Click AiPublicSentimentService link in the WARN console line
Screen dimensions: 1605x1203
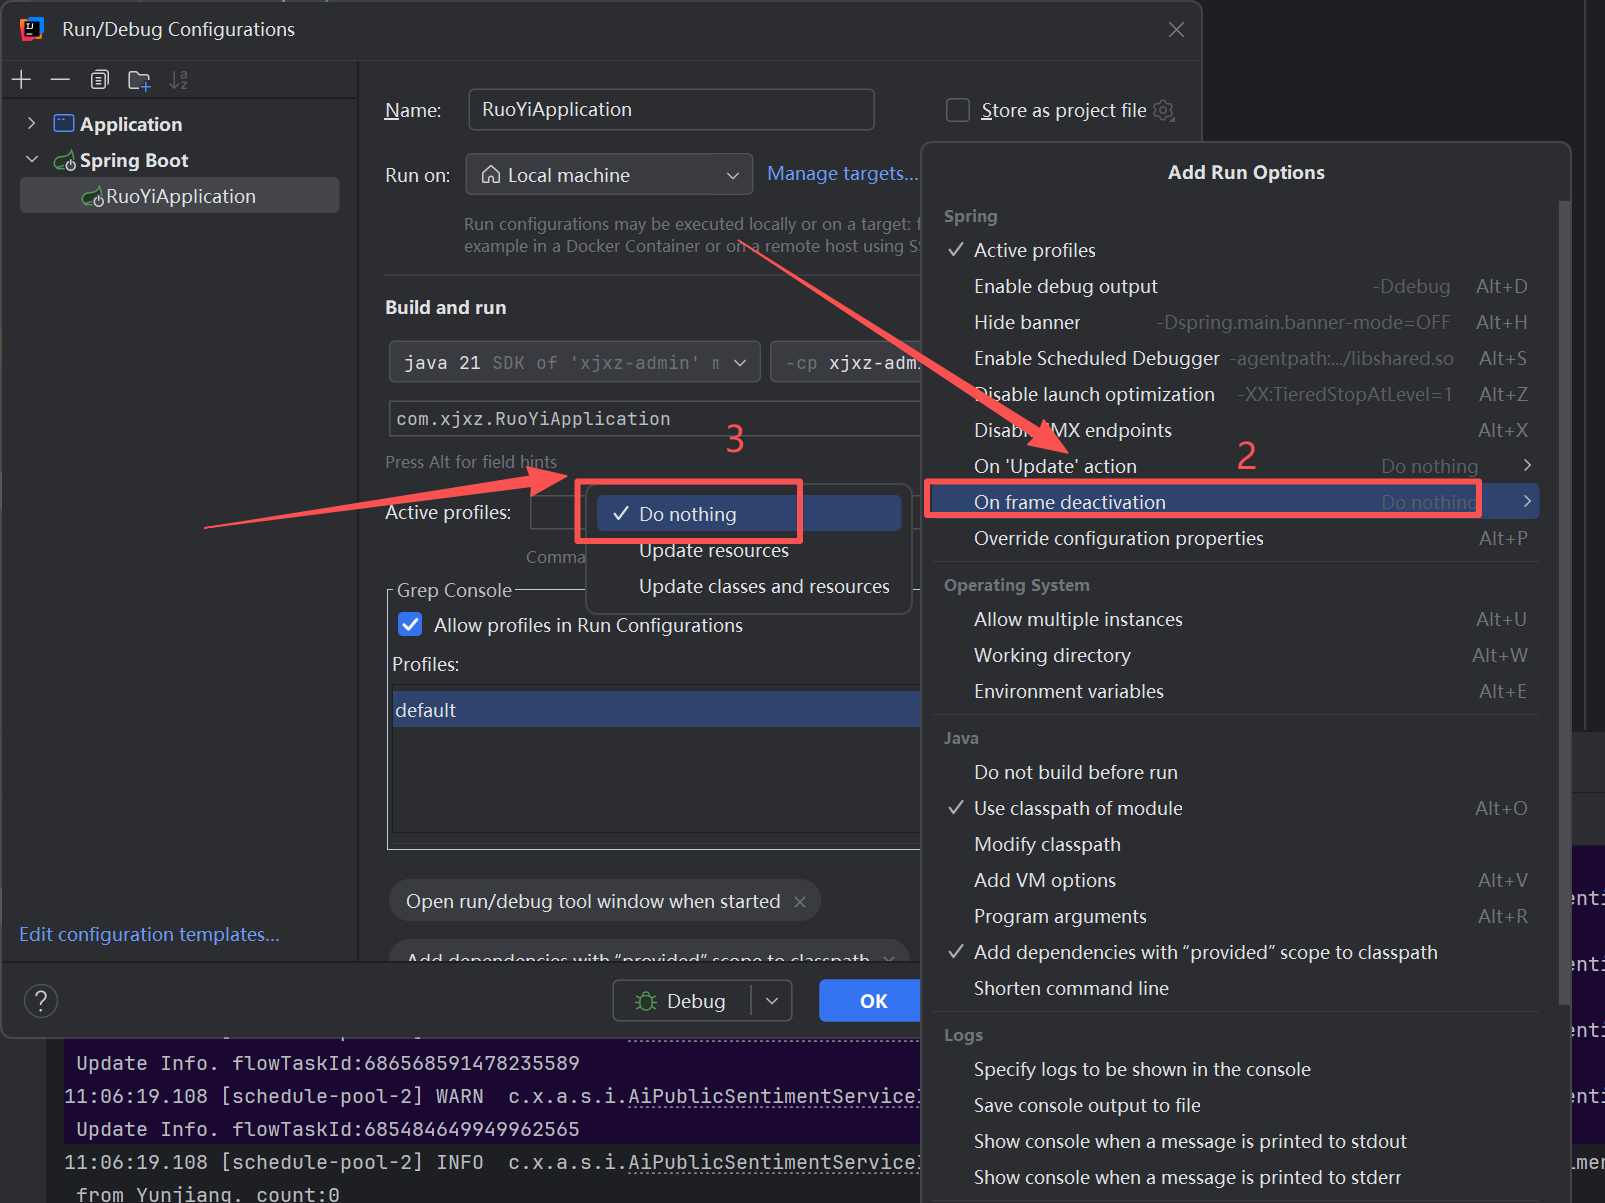click(x=772, y=1096)
